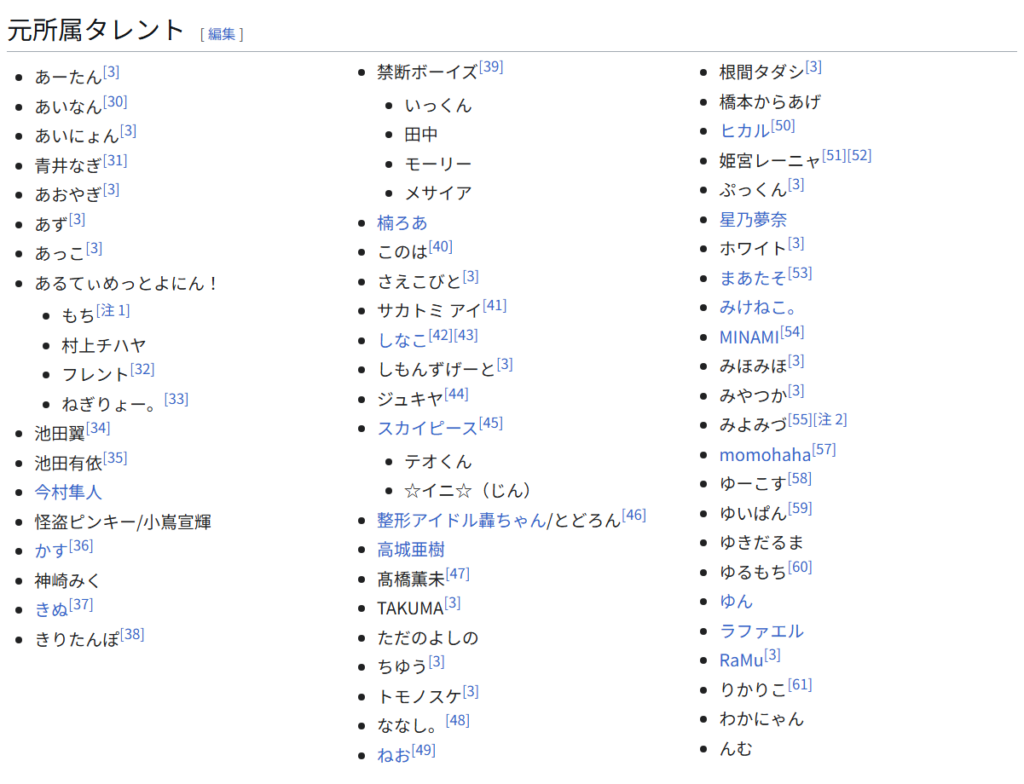Follow the きぬ link
The width and height of the screenshot is (1024, 784).
click(x=51, y=610)
